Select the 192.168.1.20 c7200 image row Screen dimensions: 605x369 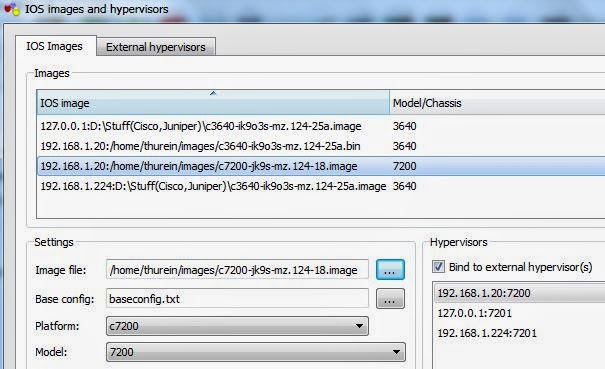[x=321, y=166]
